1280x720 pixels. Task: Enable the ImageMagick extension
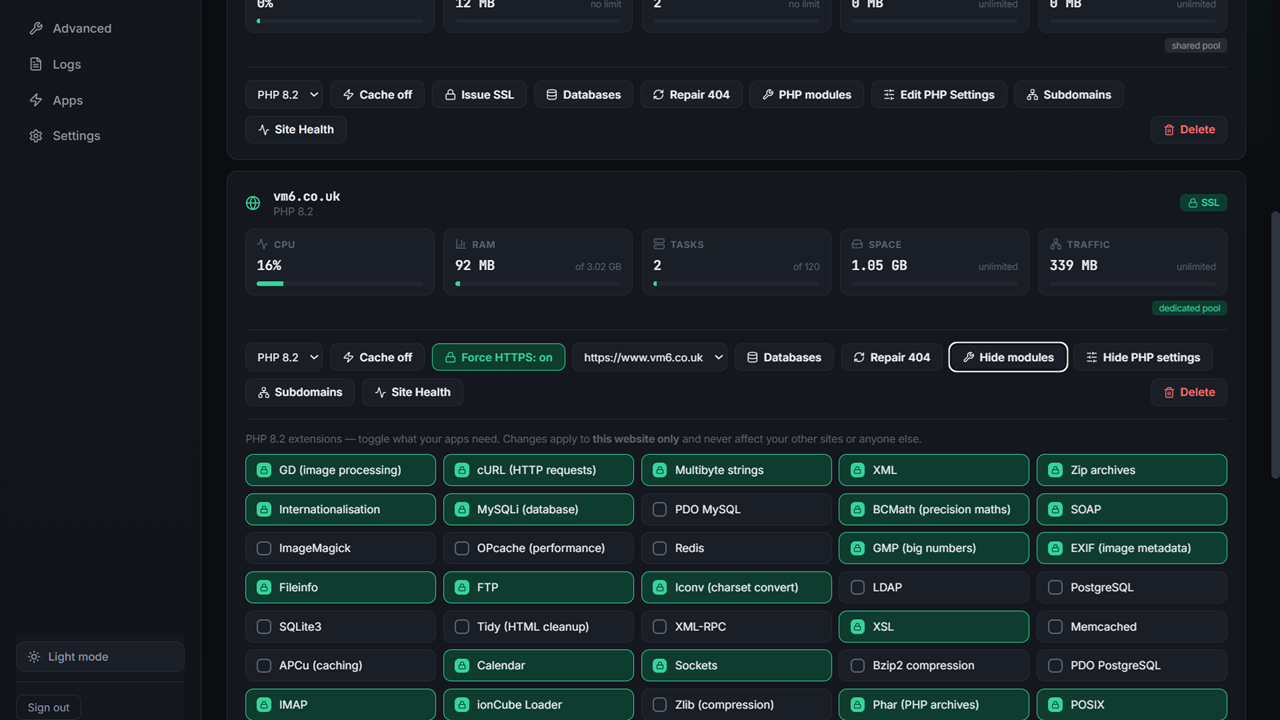(x=340, y=548)
